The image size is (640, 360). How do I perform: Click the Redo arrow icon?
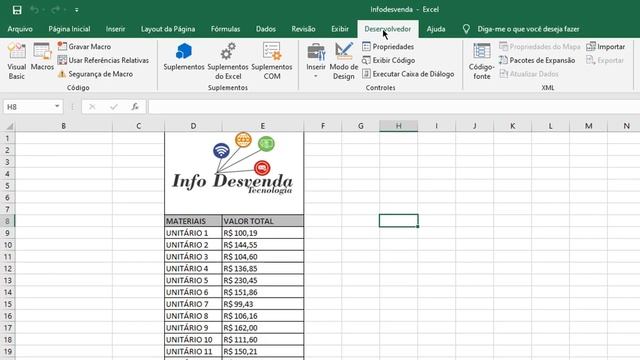tap(55, 10)
